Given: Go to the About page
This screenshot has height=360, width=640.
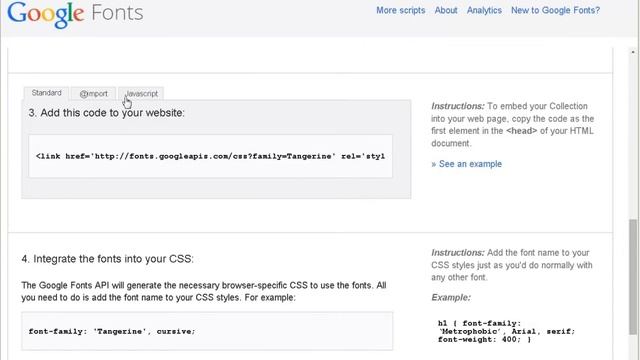Looking at the screenshot, I should pos(446,10).
